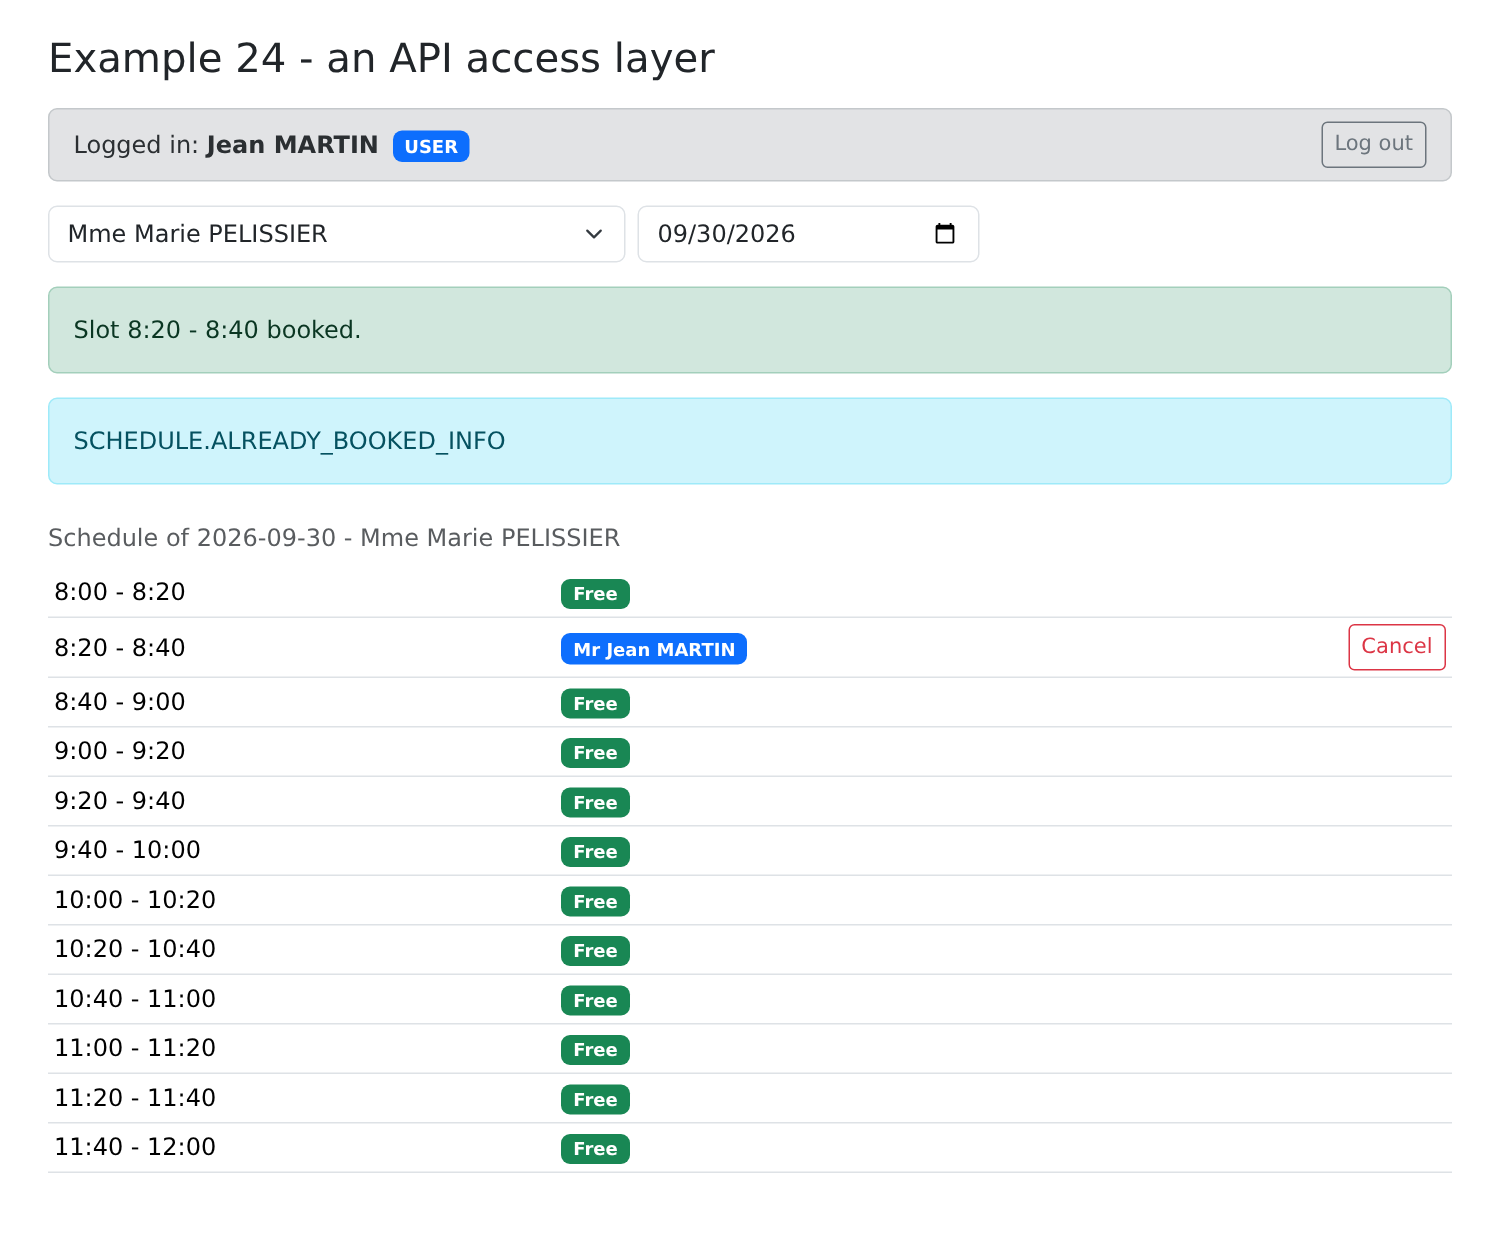The width and height of the screenshot is (1500, 1233).
Task: Select the 9:00 - 9:20 time label
Action: click(120, 751)
